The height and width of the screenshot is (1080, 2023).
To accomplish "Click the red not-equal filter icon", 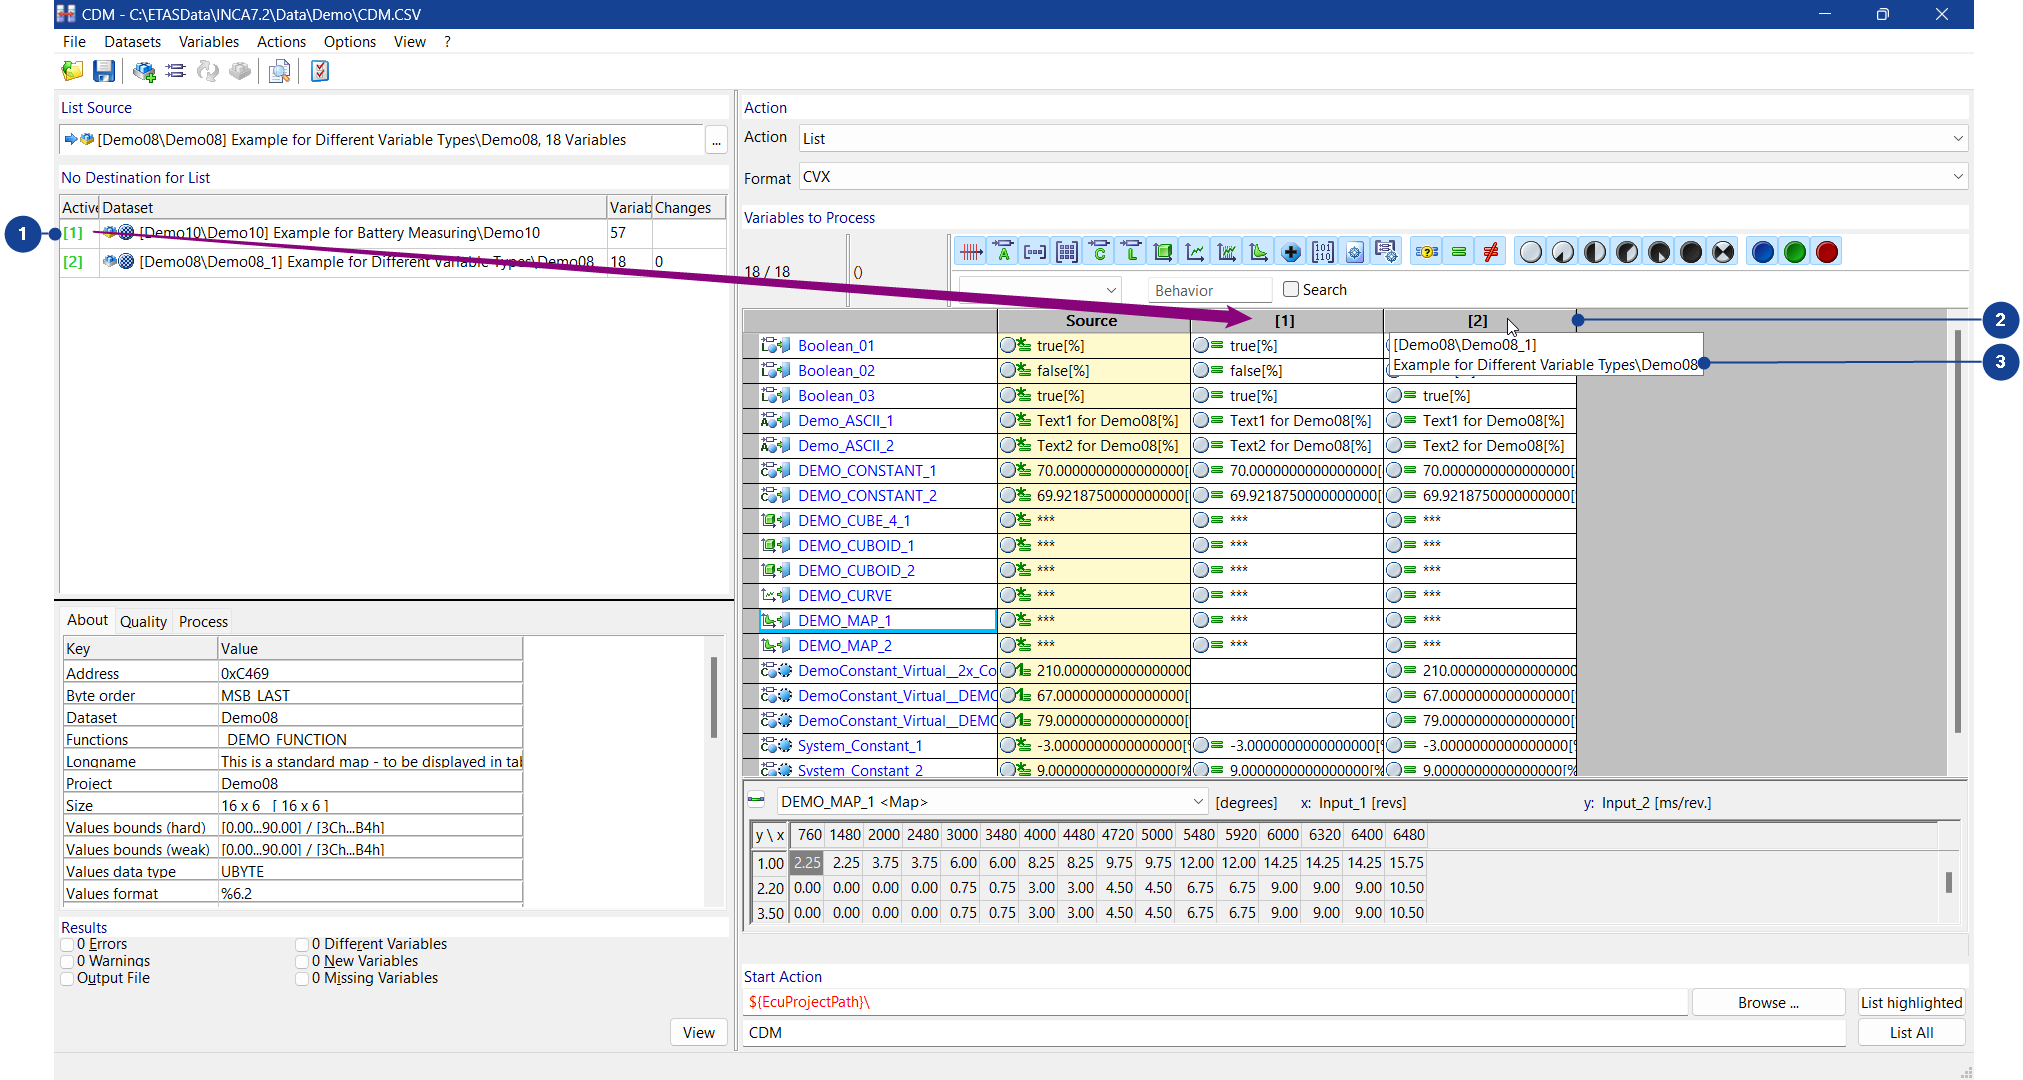I will [1491, 252].
